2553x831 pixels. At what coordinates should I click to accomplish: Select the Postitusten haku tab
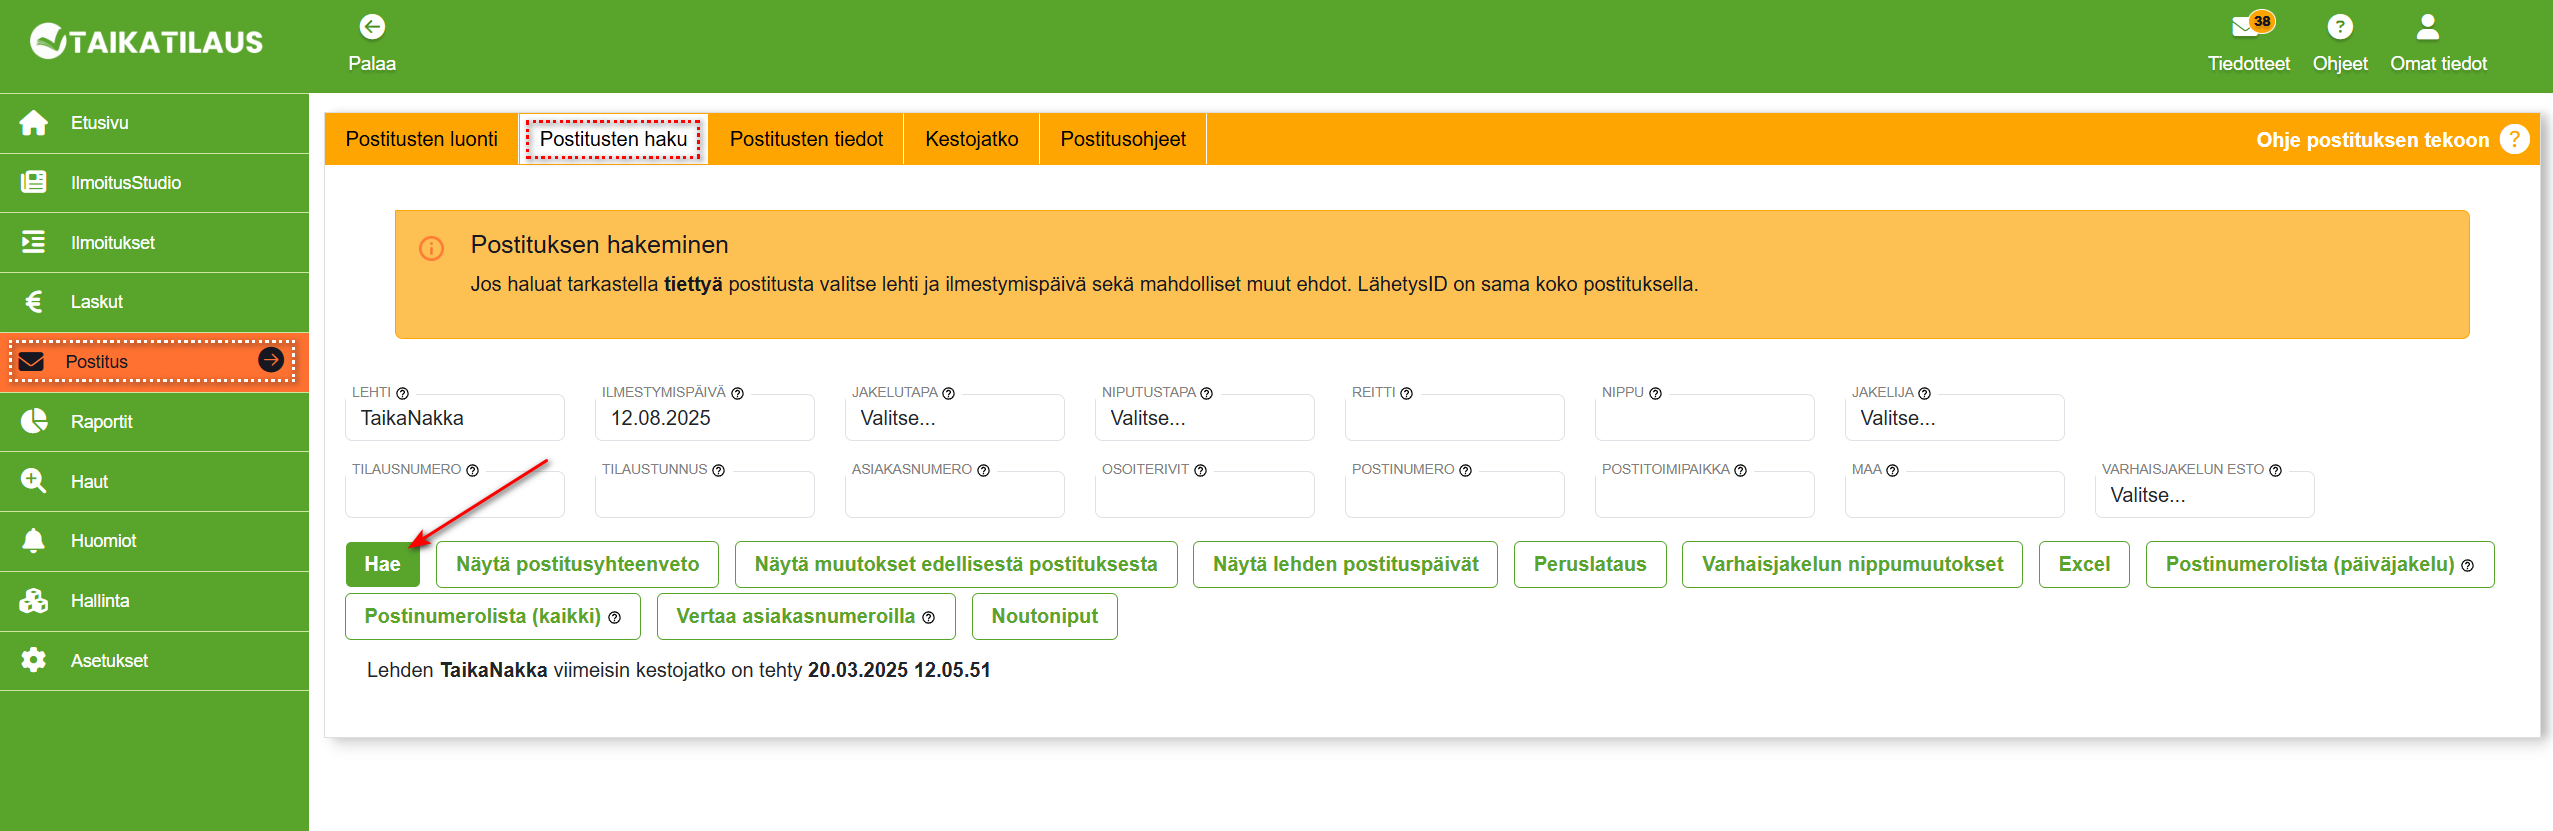click(613, 139)
